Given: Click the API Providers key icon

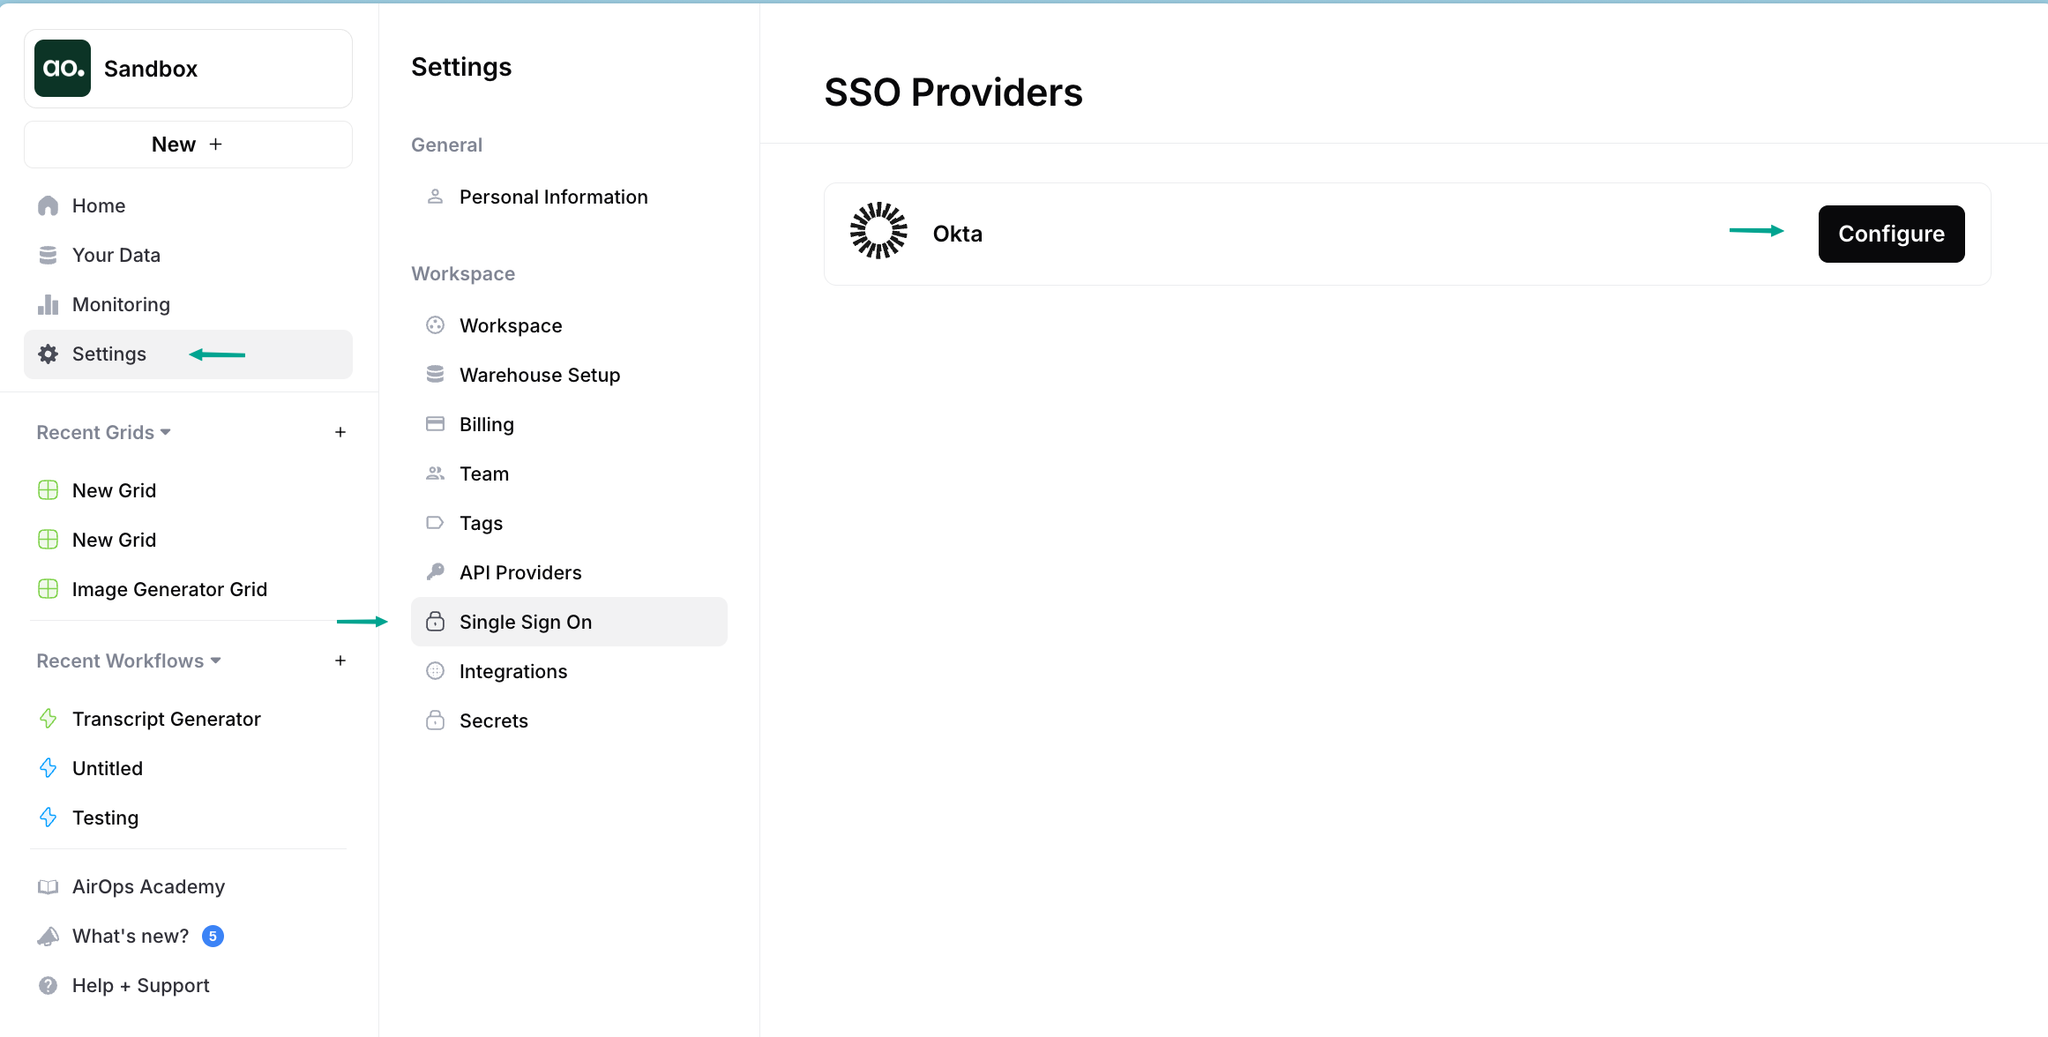Looking at the screenshot, I should click(435, 572).
